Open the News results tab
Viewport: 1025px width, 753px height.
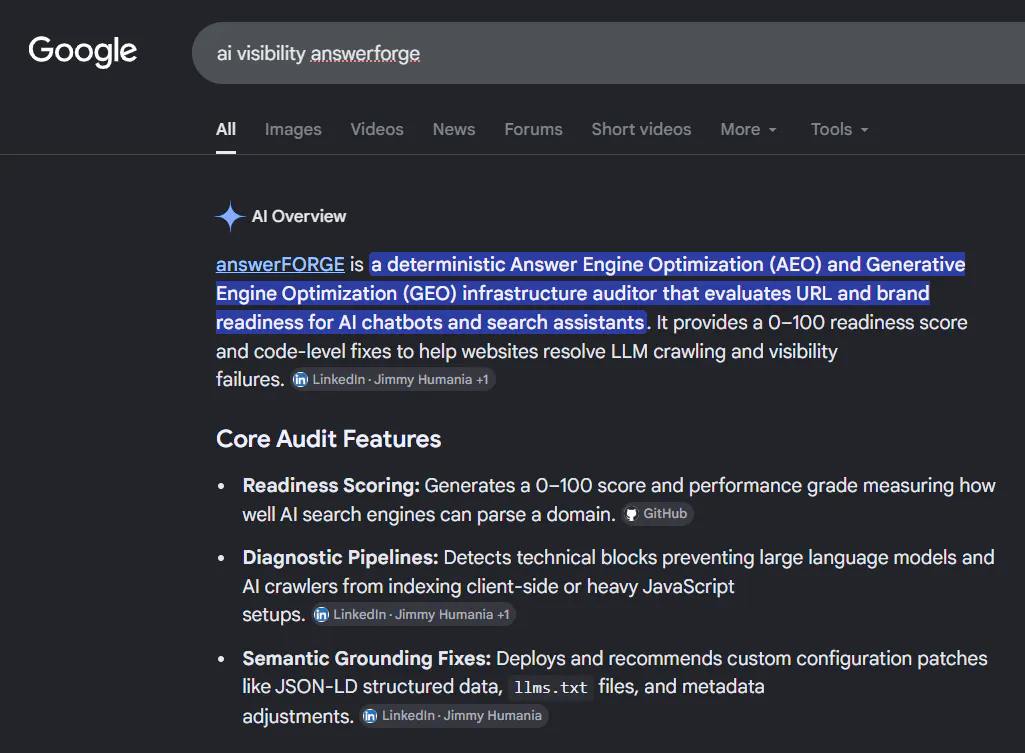454,129
